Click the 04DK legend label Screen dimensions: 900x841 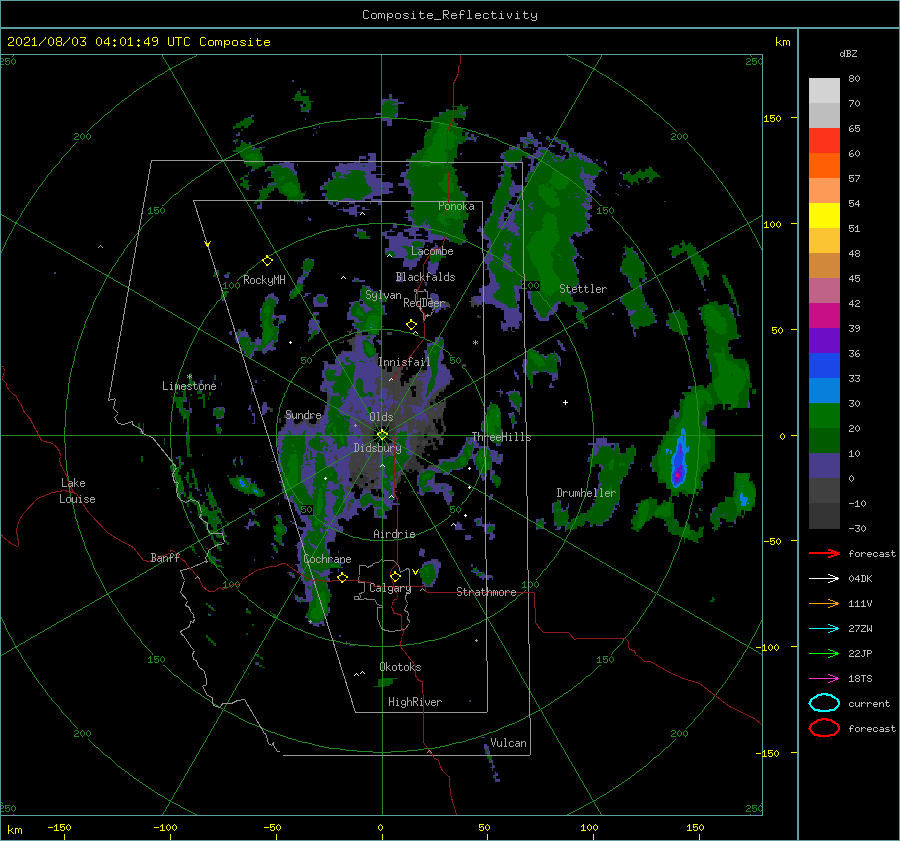860,579
